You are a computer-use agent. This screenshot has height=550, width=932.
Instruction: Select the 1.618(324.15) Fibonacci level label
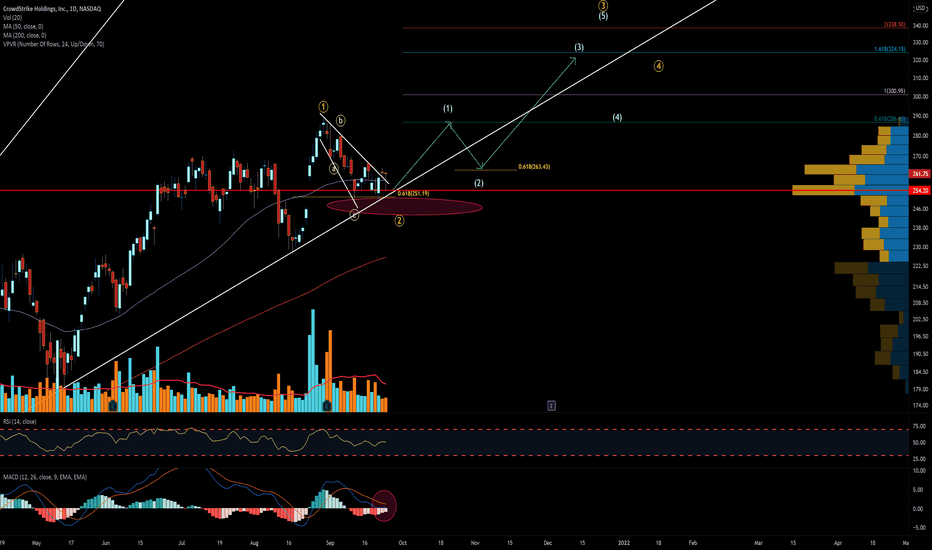tap(890, 49)
